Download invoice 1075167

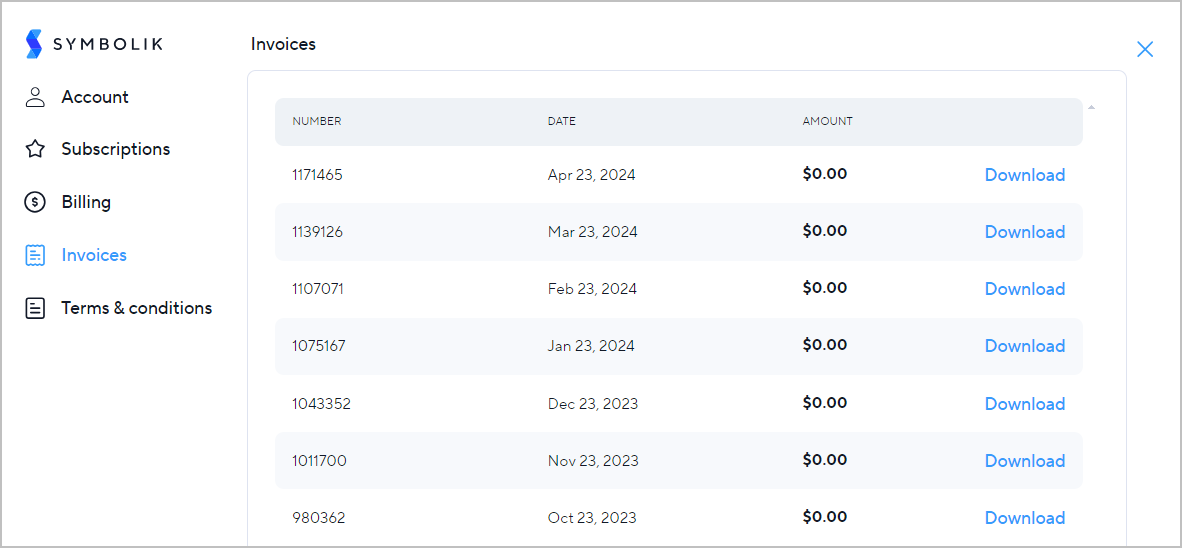[1024, 346]
